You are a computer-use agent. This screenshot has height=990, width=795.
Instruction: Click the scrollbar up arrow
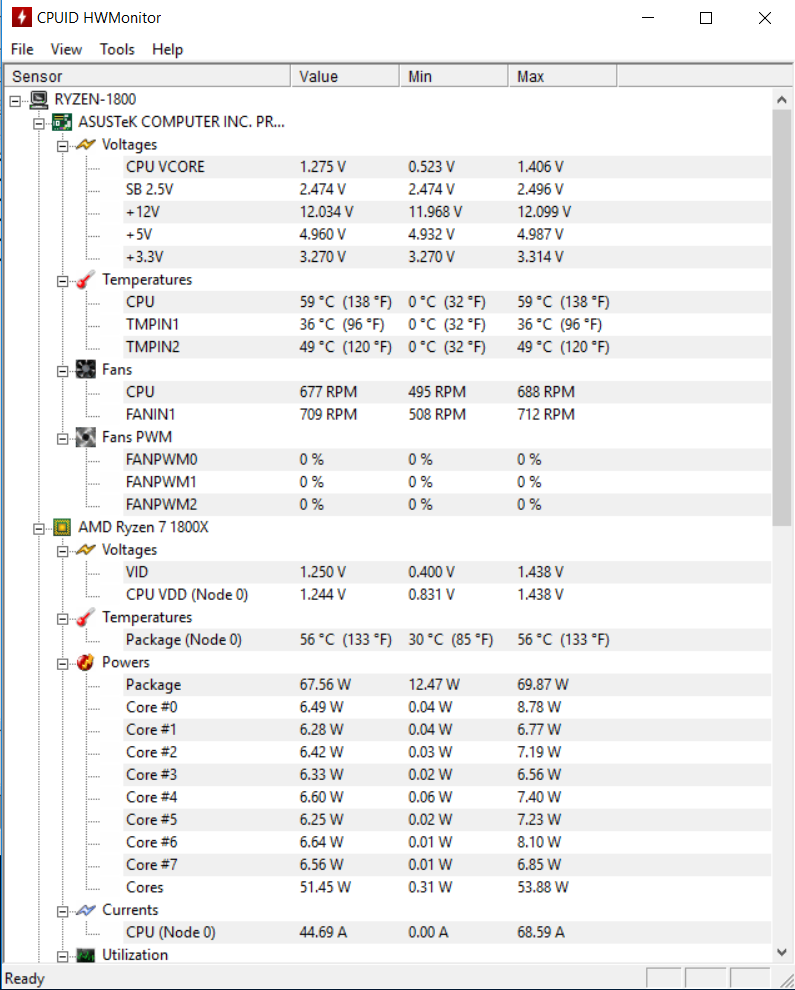pos(782,99)
